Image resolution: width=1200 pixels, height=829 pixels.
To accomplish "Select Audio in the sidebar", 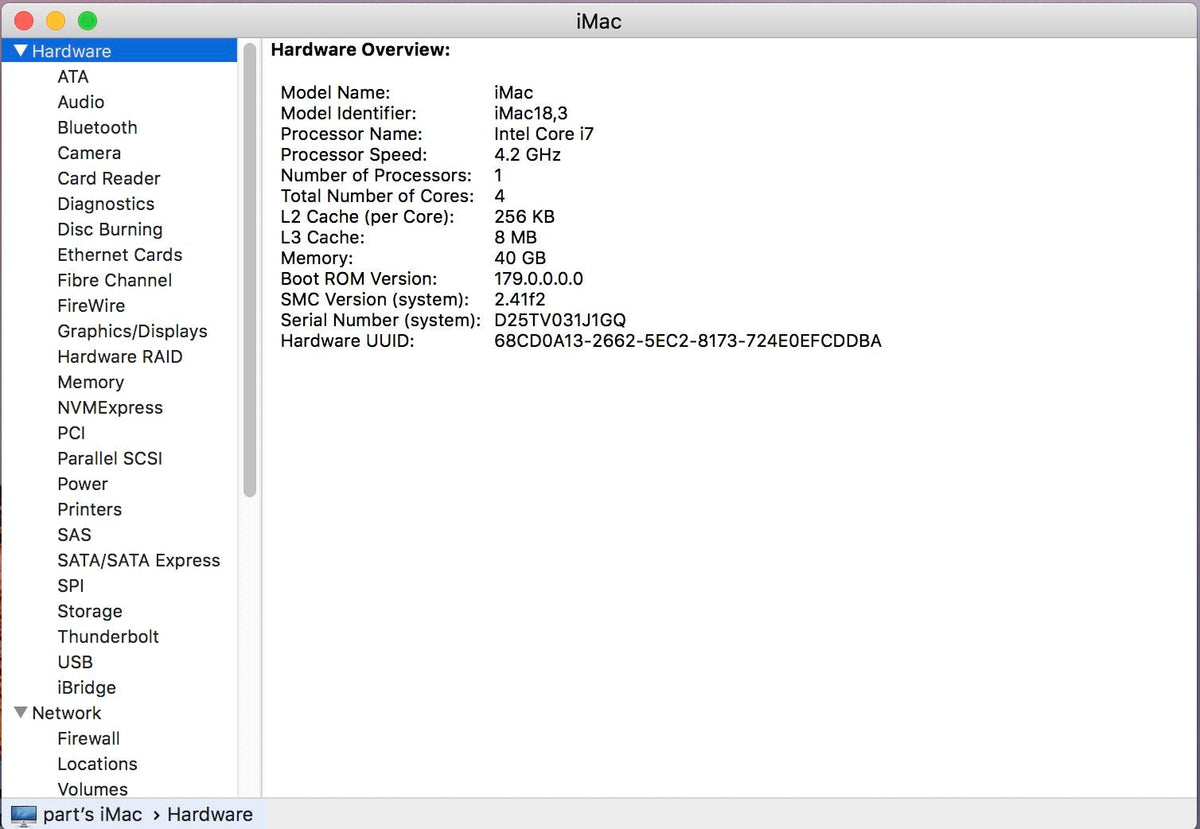I will click(81, 102).
